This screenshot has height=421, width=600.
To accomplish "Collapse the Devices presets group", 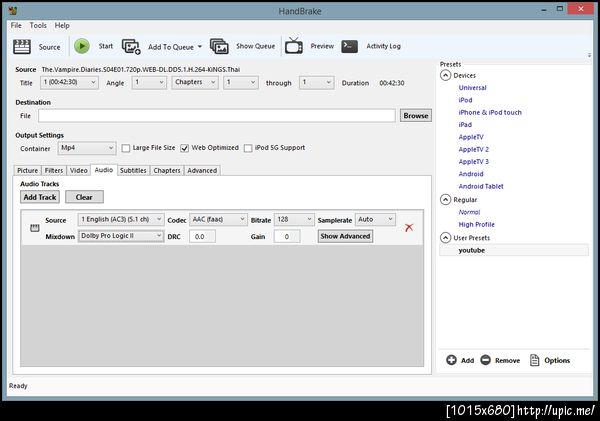I will (x=445, y=75).
